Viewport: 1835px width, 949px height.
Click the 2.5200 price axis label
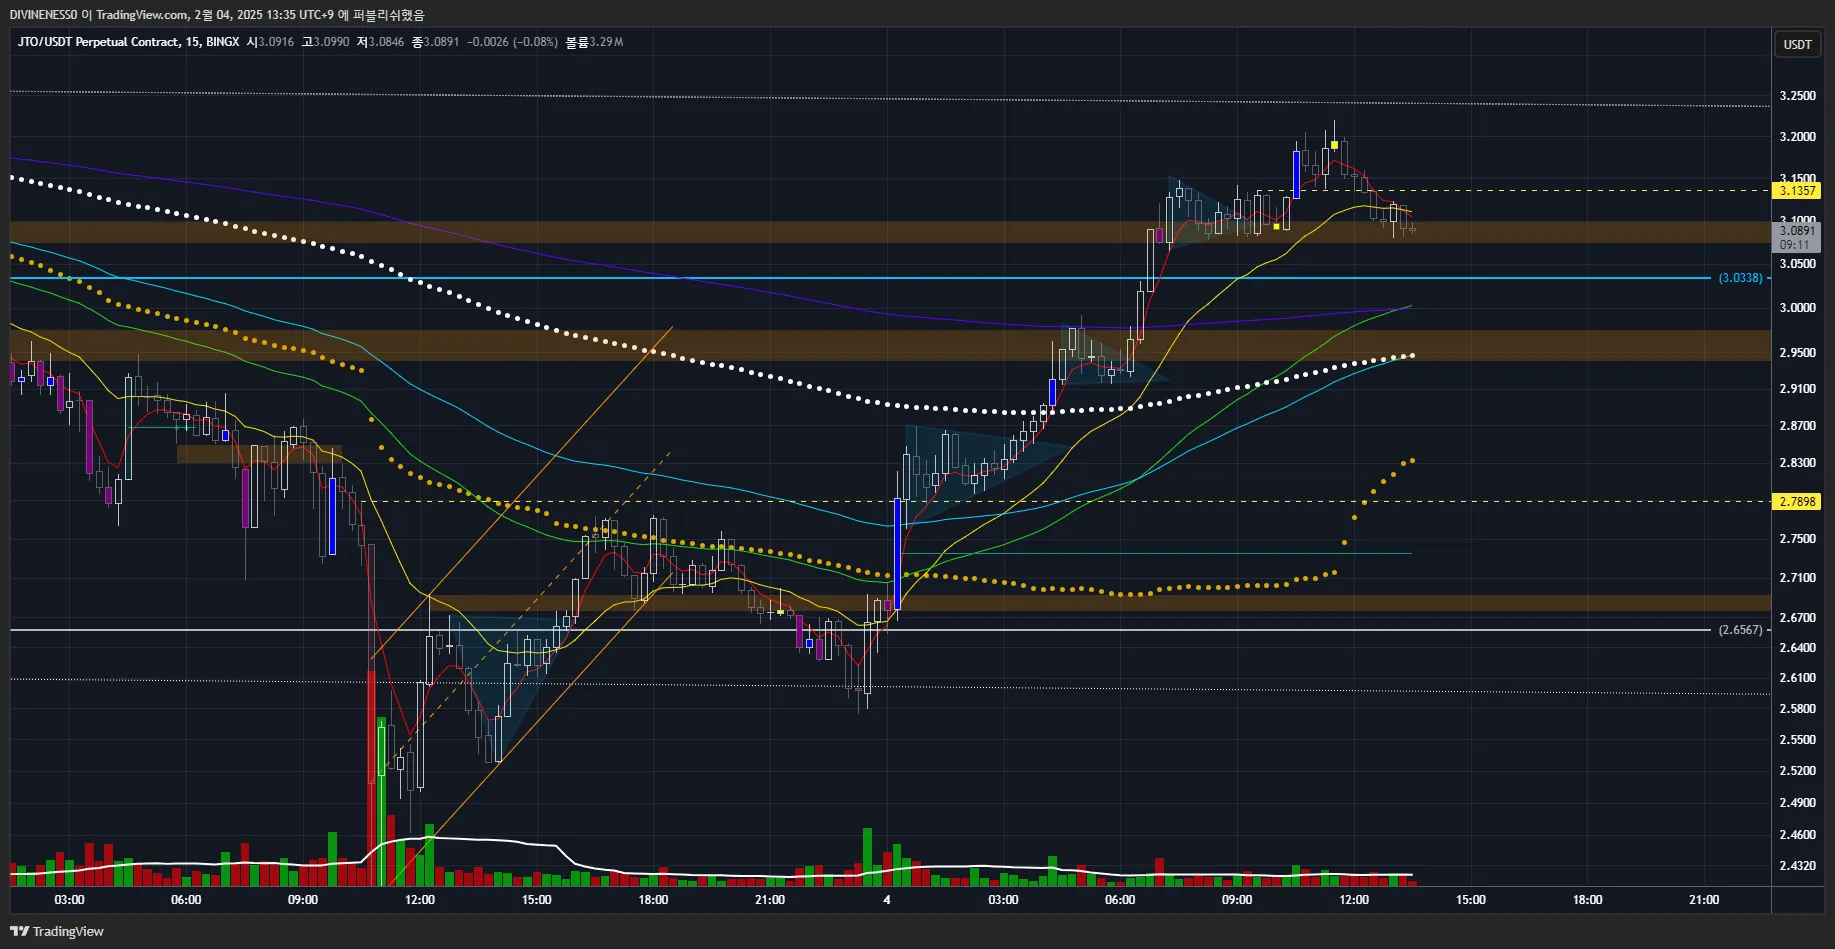pos(1797,771)
